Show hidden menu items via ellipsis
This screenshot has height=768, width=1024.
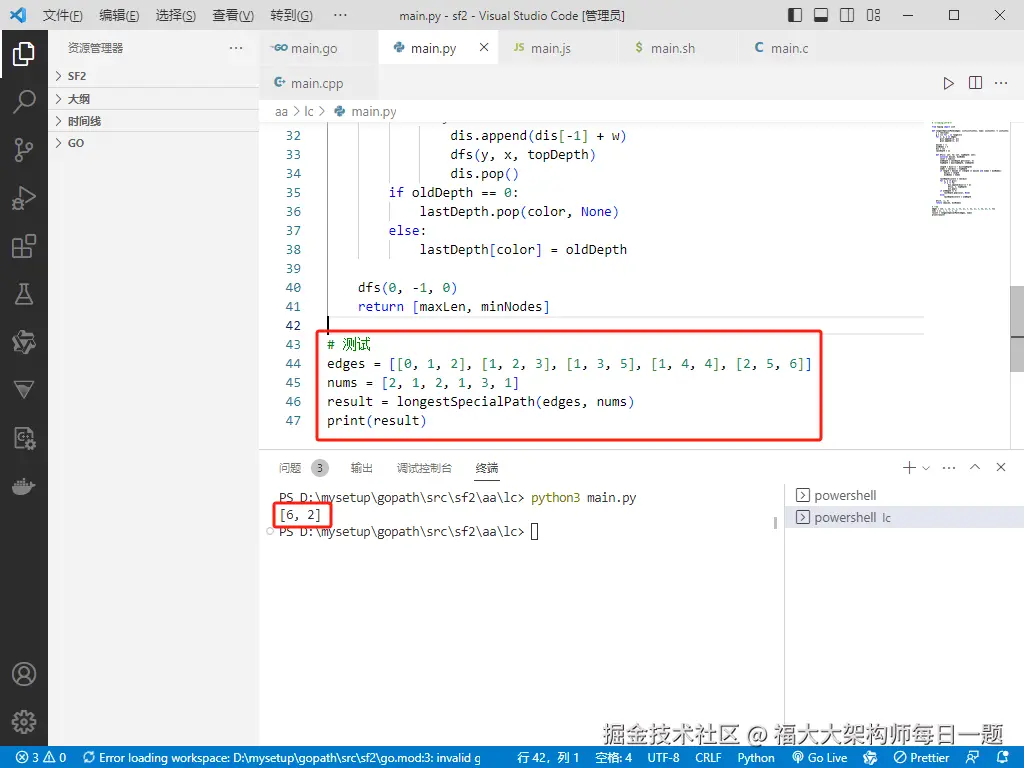340,15
